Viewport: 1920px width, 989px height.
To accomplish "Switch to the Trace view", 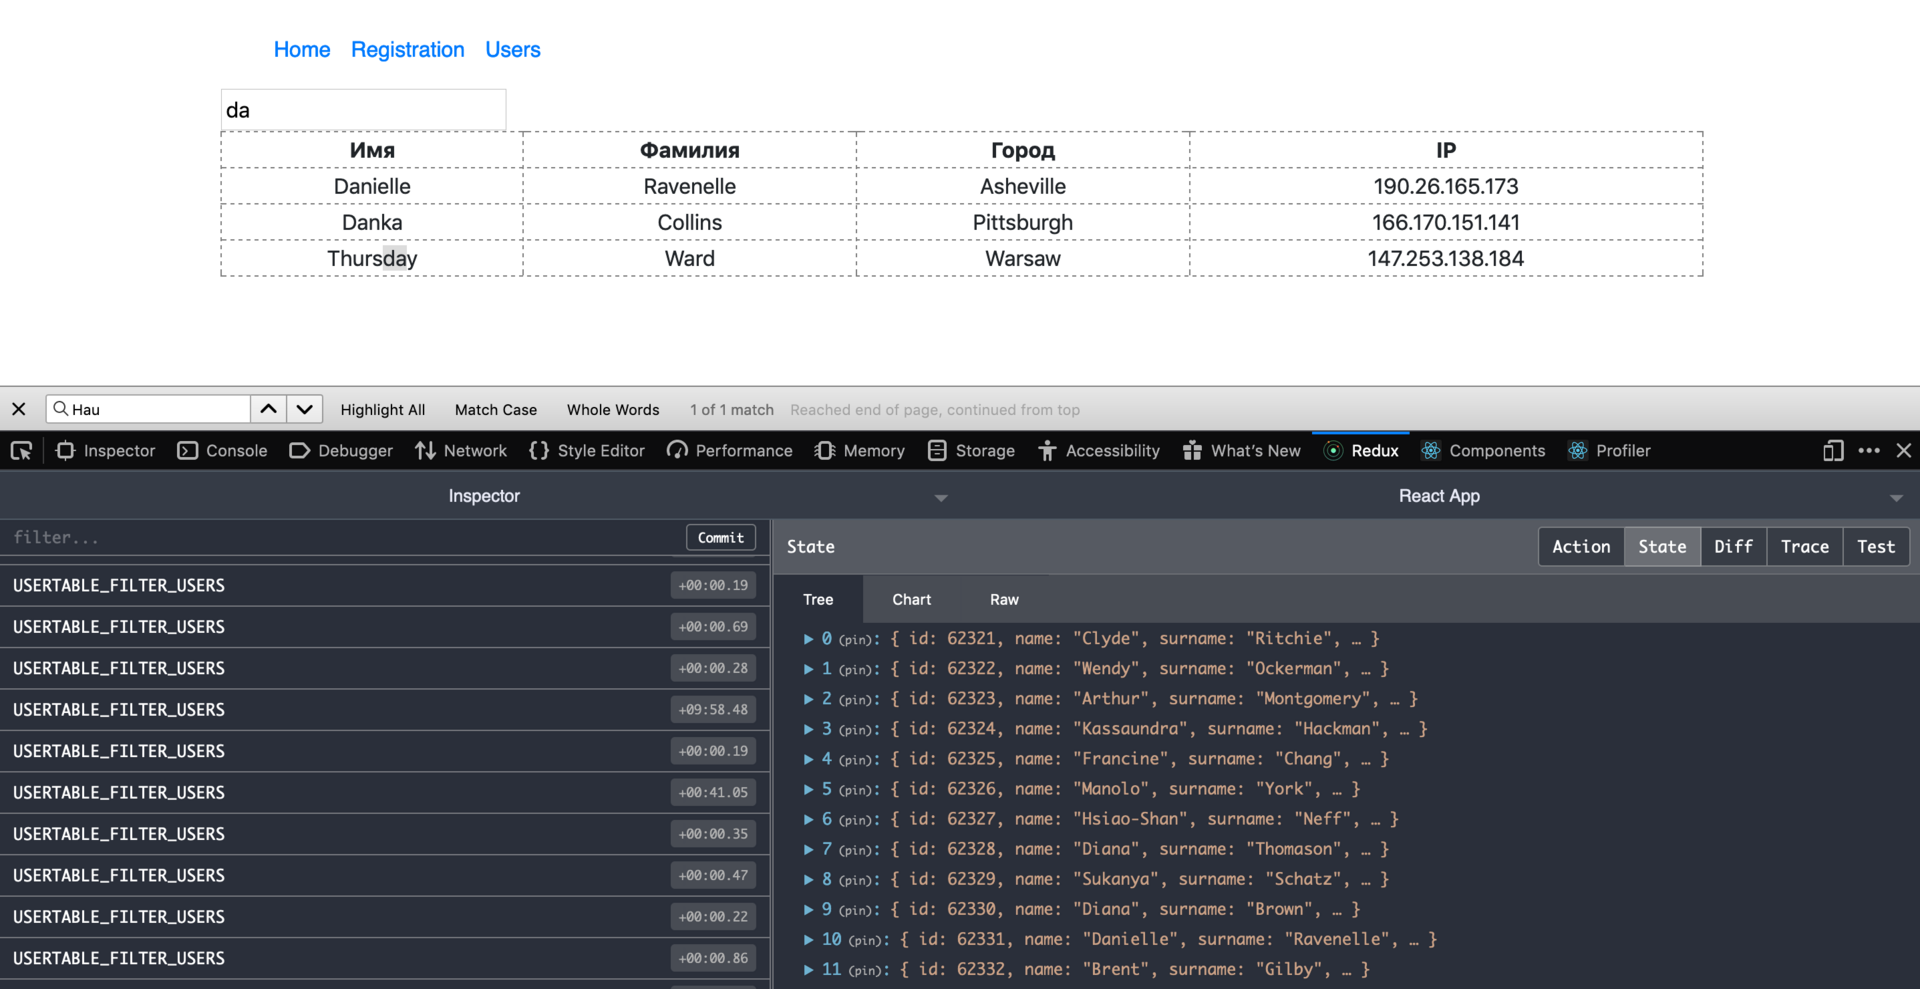I will point(1804,547).
